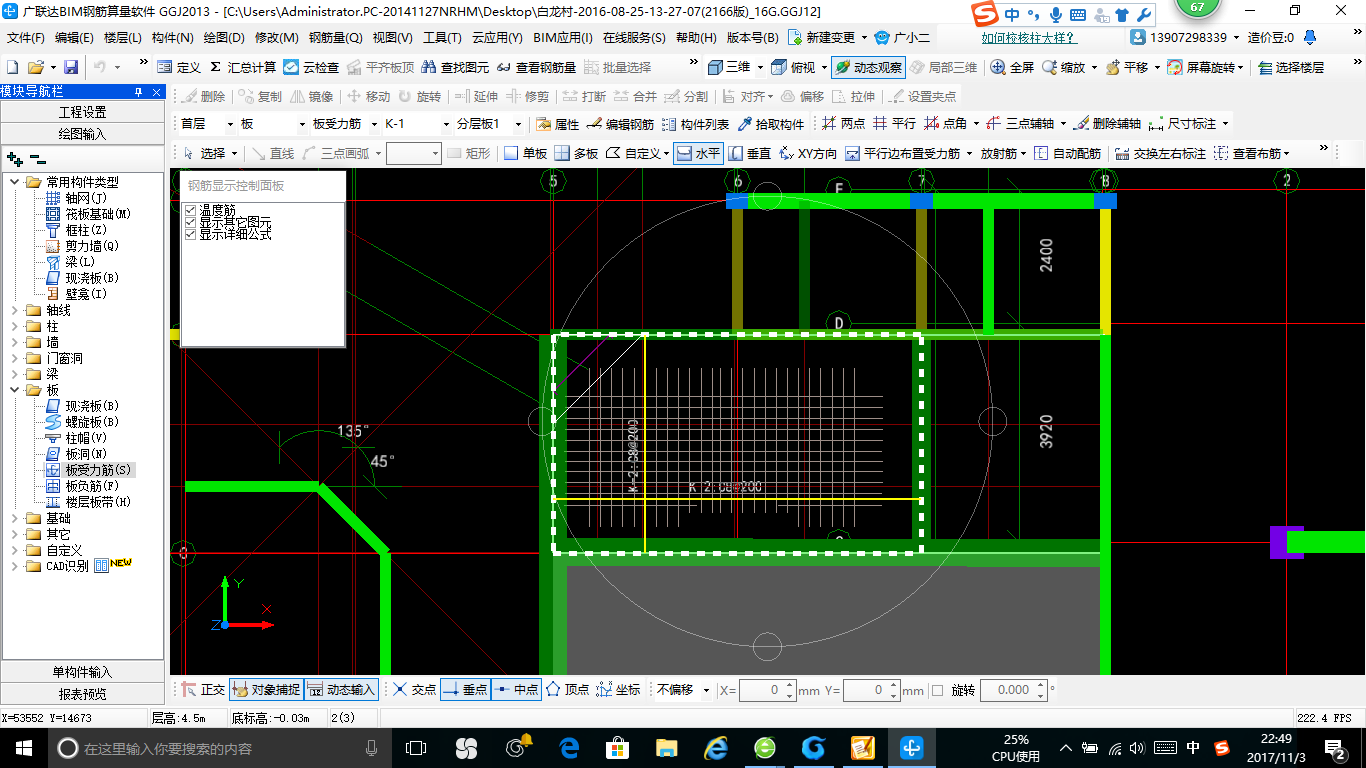Run 汇总计算 summary calculation
This screenshot has height=768, width=1366.
pyautogui.click(x=243, y=67)
